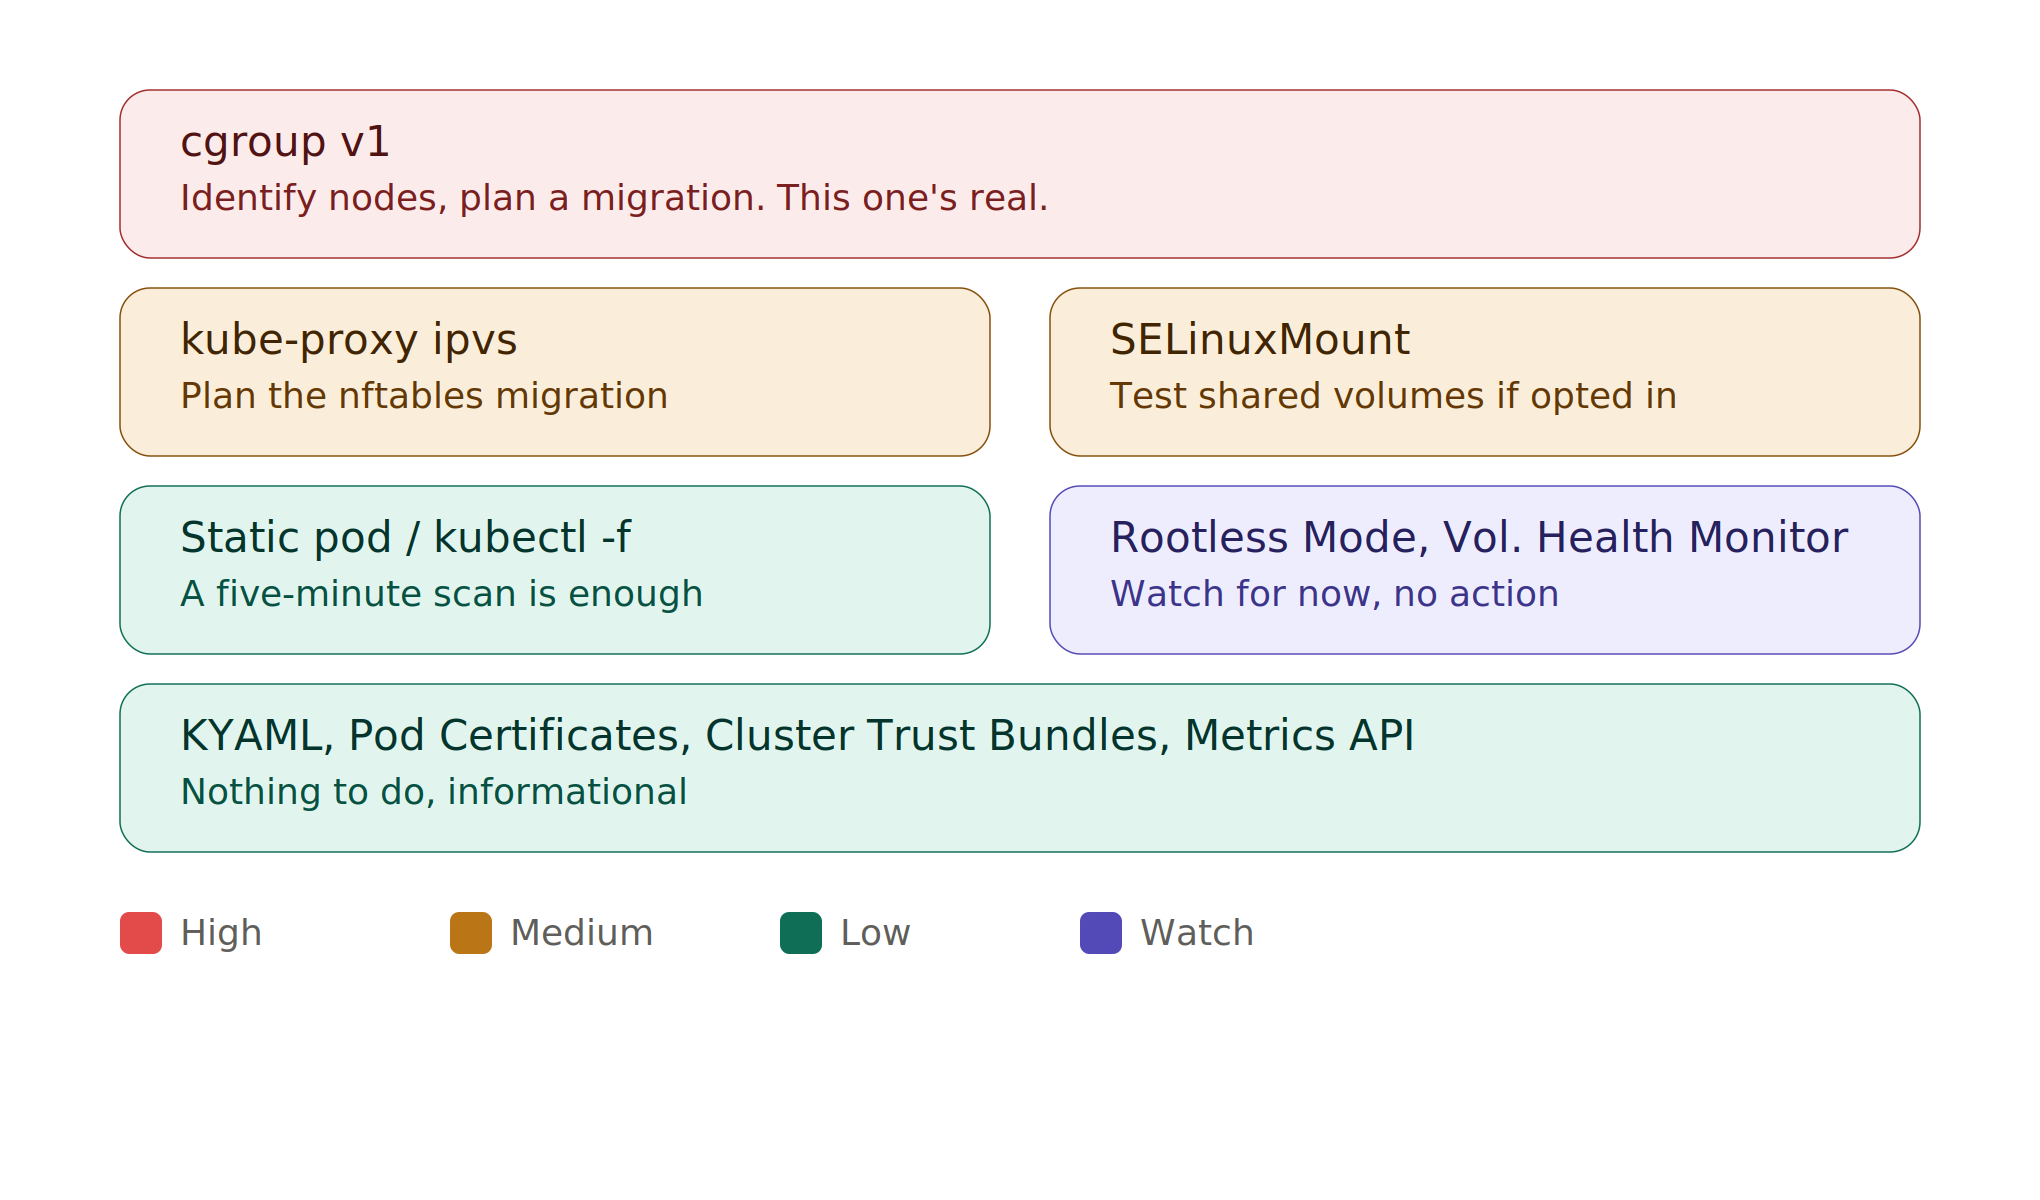Click the "Low" legend label
Image resolution: width=2040 pixels, height=1200 pixels.
point(875,933)
